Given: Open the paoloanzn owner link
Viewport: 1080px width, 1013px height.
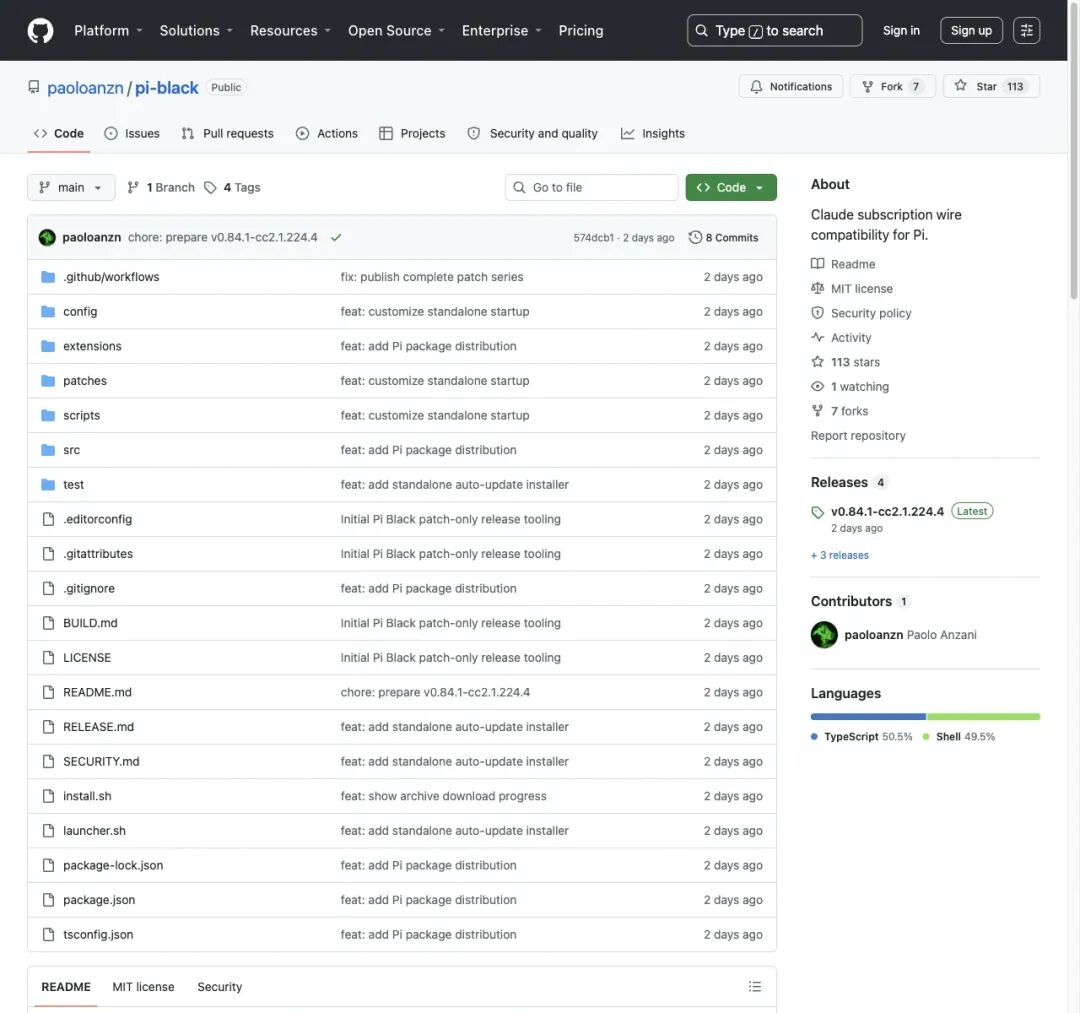Looking at the screenshot, I should (x=85, y=87).
